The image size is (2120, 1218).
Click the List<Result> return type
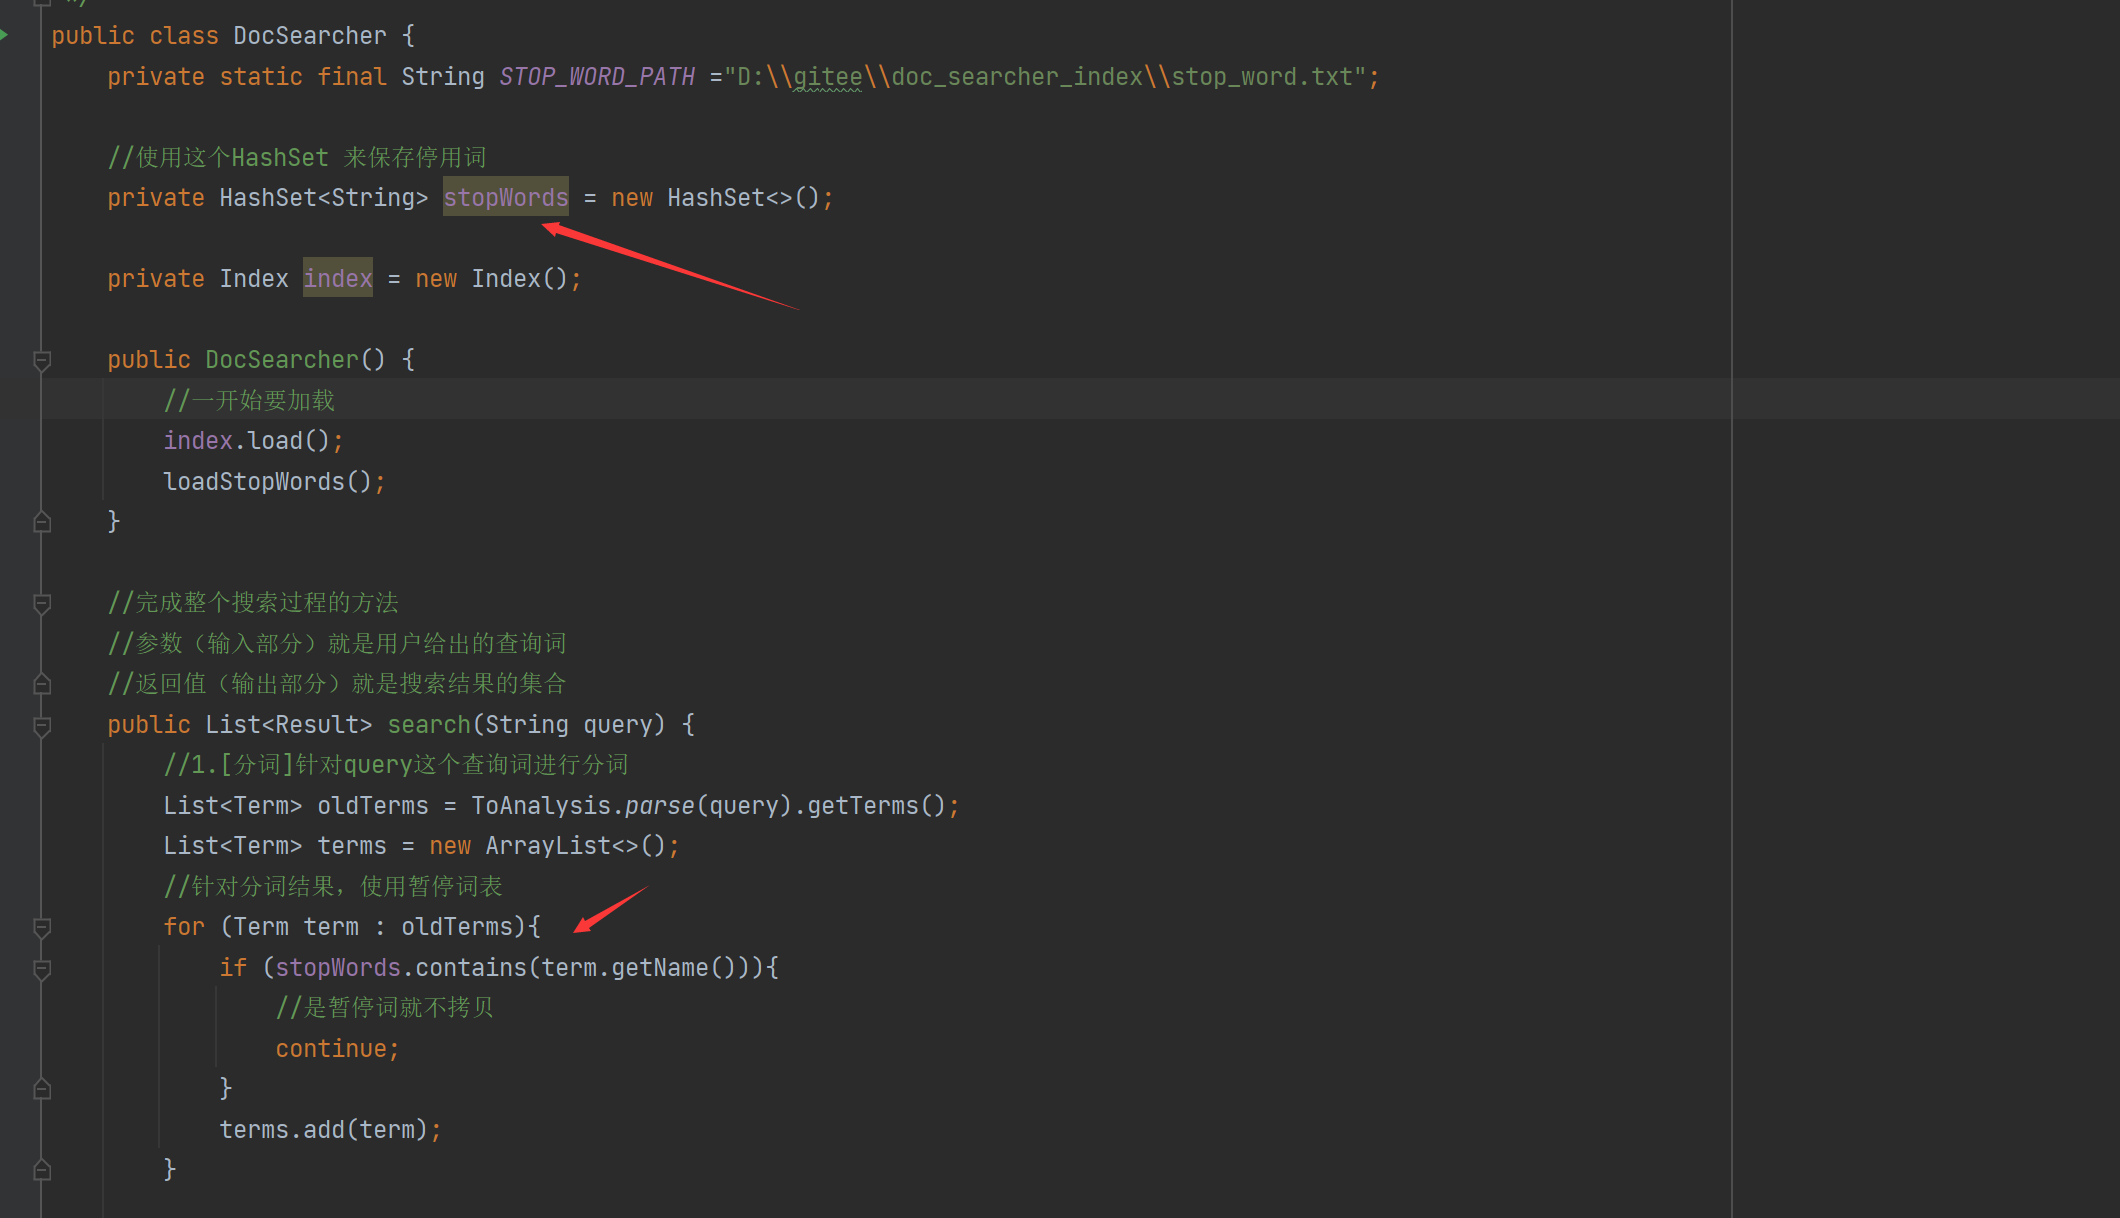289,725
